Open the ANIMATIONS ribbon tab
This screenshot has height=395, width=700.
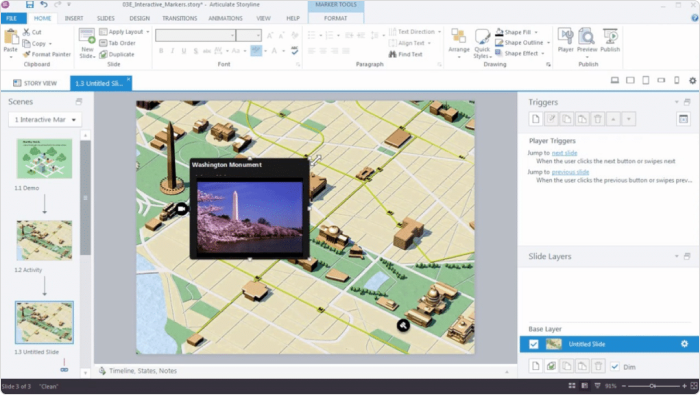225,18
